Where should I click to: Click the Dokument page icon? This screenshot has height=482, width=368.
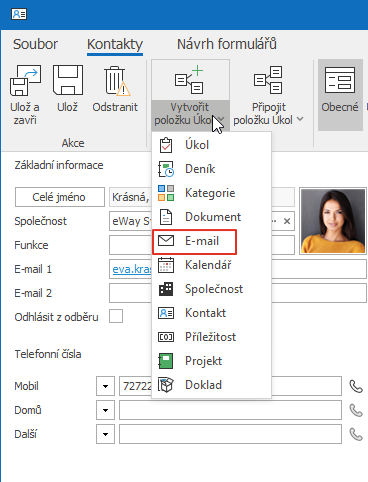click(166, 217)
